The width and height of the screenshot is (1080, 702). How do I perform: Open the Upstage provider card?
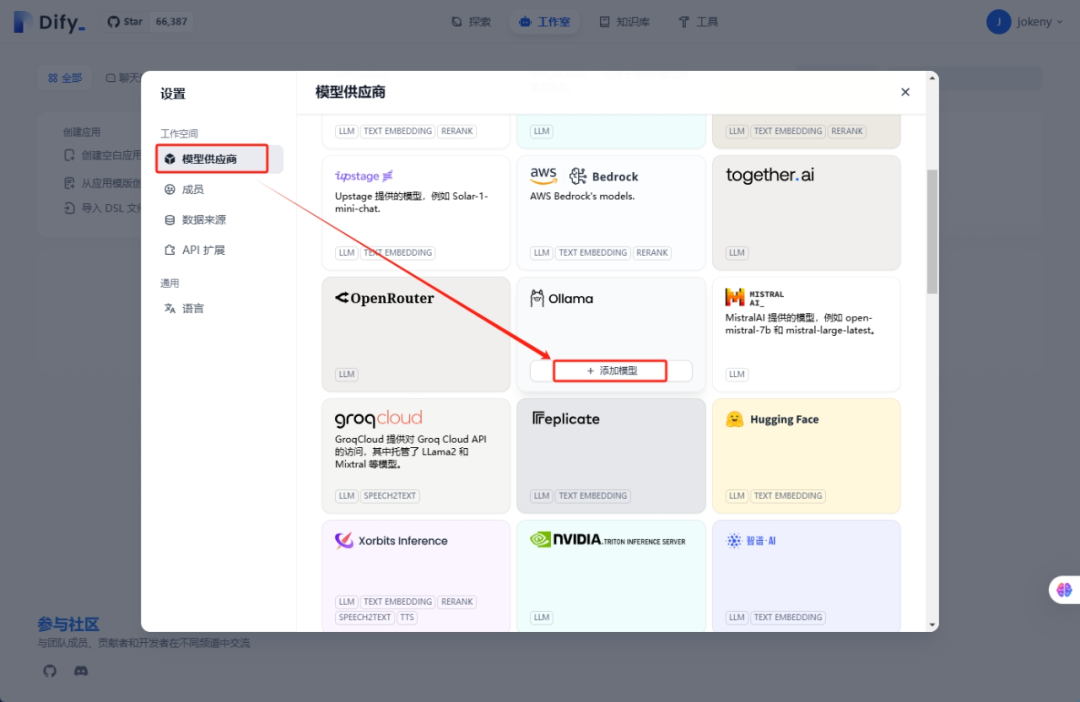point(416,212)
